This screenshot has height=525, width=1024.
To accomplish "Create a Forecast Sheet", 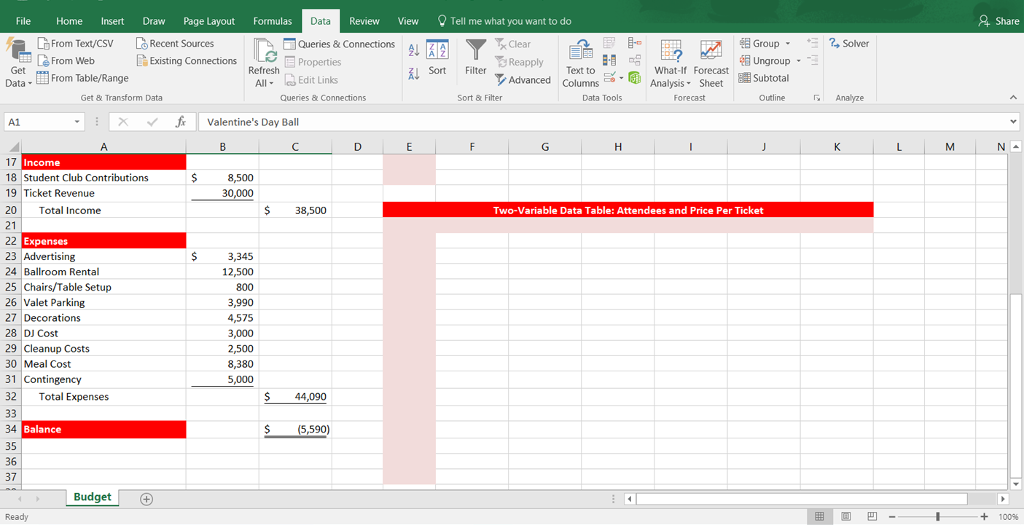I will 711,63.
